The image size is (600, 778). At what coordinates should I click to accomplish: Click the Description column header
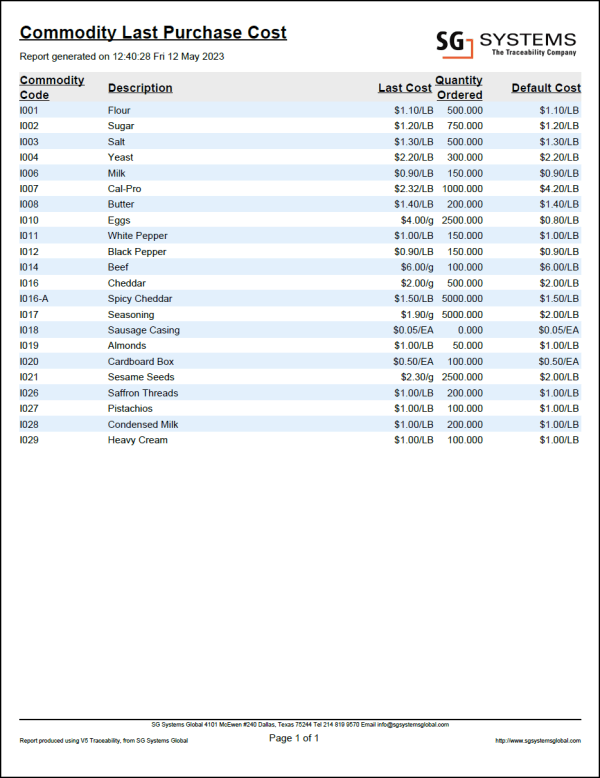[140, 88]
